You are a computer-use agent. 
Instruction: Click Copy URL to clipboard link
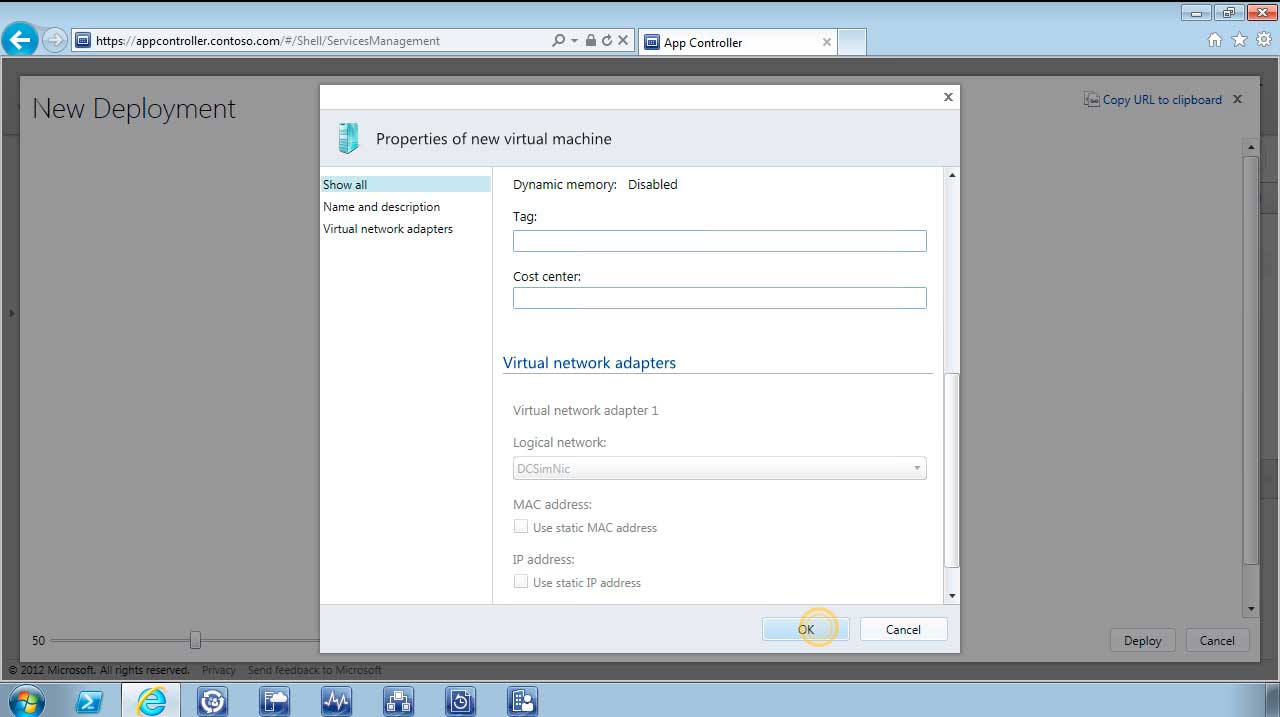1162,100
